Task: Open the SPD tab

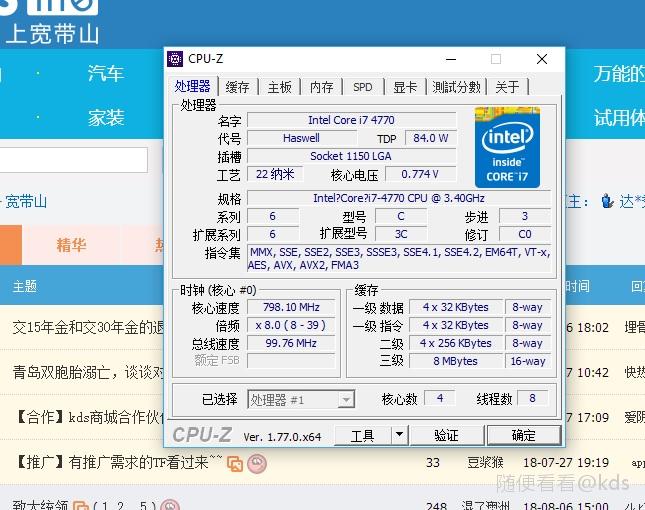Action: [x=362, y=87]
